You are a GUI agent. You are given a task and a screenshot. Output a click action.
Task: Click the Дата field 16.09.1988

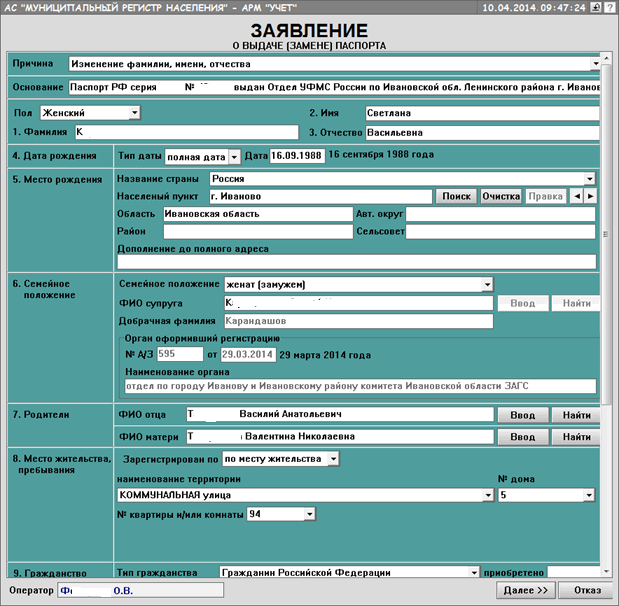pyautogui.click(x=298, y=156)
